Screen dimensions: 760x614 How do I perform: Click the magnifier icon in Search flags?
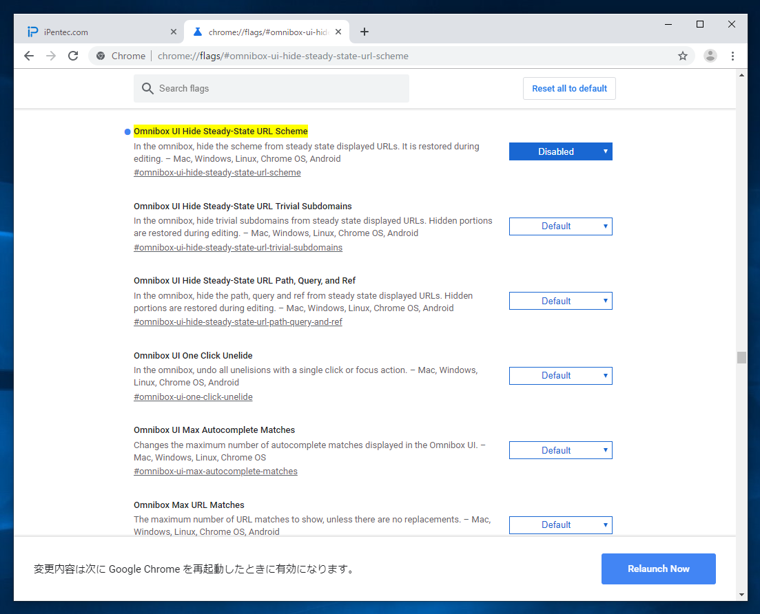(147, 88)
